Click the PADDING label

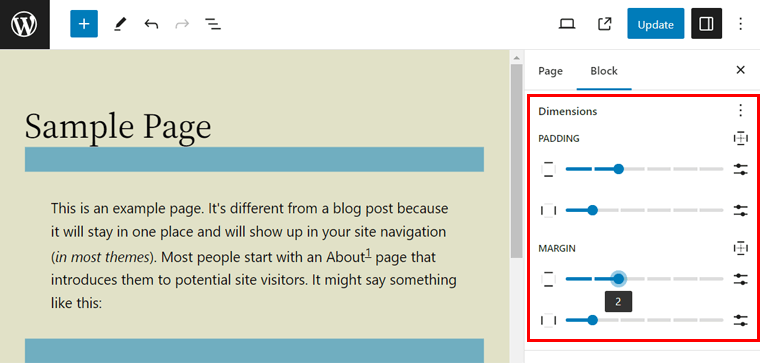(x=559, y=139)
